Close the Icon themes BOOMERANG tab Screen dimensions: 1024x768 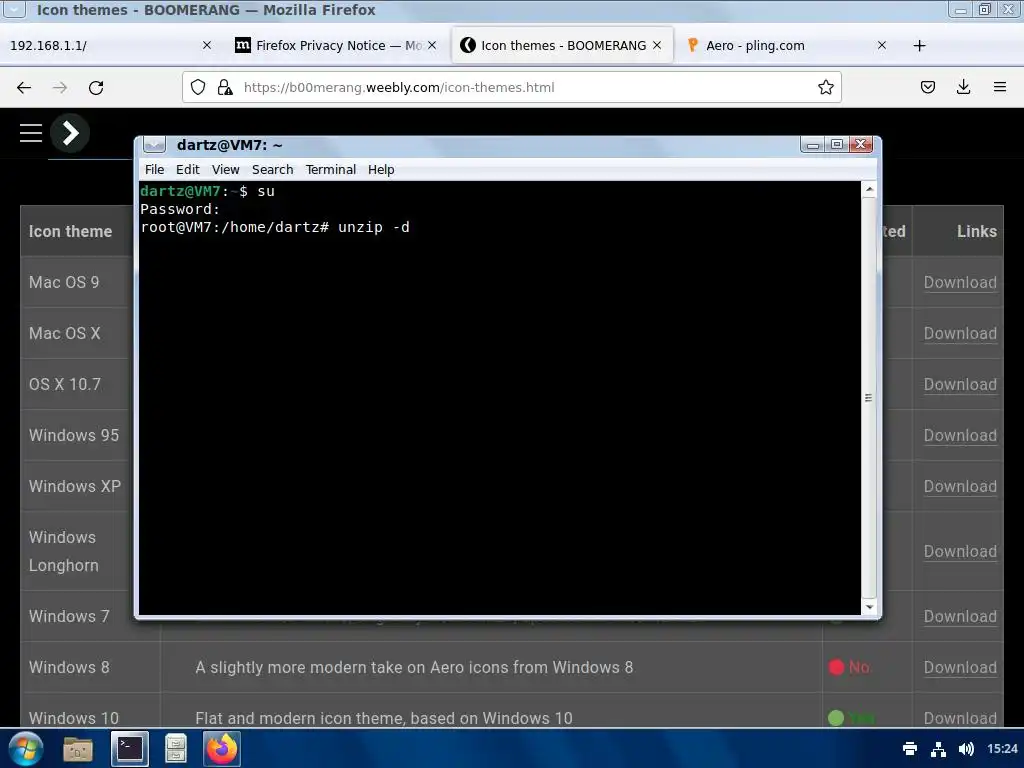tap(657, 45)
